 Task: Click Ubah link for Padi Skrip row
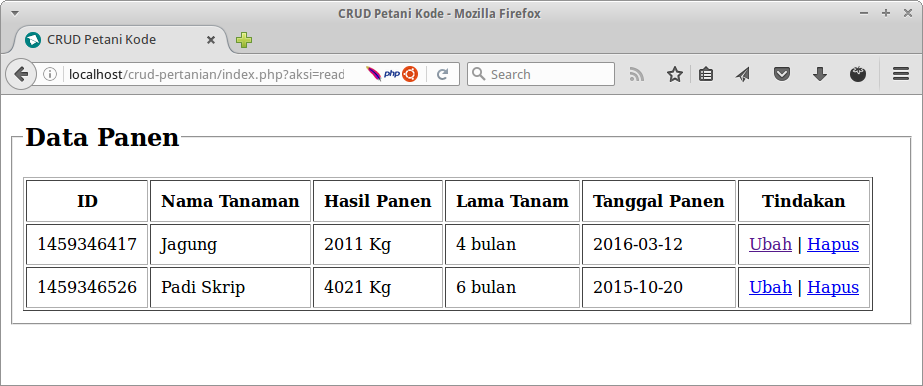tap(770, 287)
